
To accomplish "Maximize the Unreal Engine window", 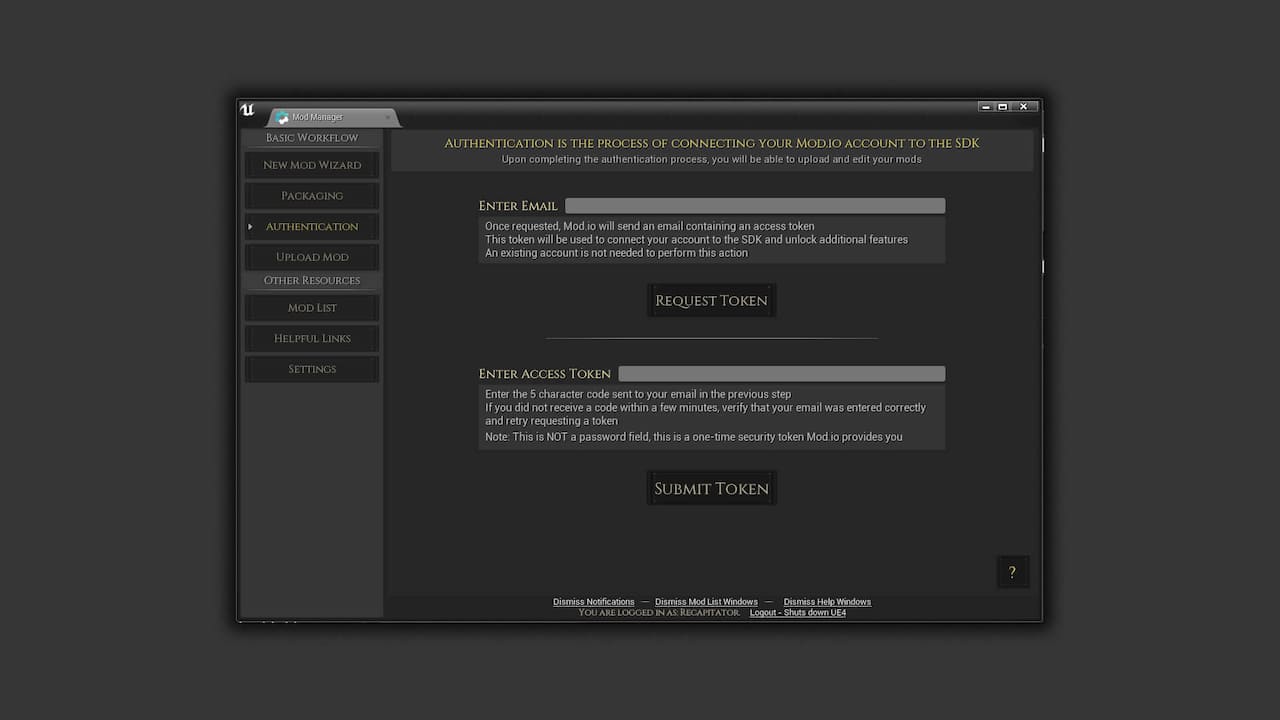I will tap(1003, 106).
